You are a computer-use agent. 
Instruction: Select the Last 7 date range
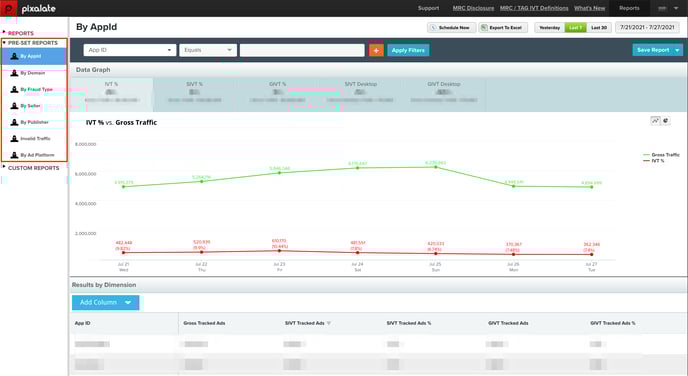pyautogui.click(x=575, y=28)
